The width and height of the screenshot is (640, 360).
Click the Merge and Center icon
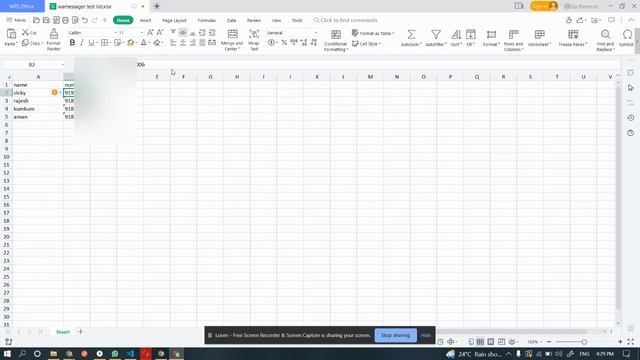tap(232, 34)
